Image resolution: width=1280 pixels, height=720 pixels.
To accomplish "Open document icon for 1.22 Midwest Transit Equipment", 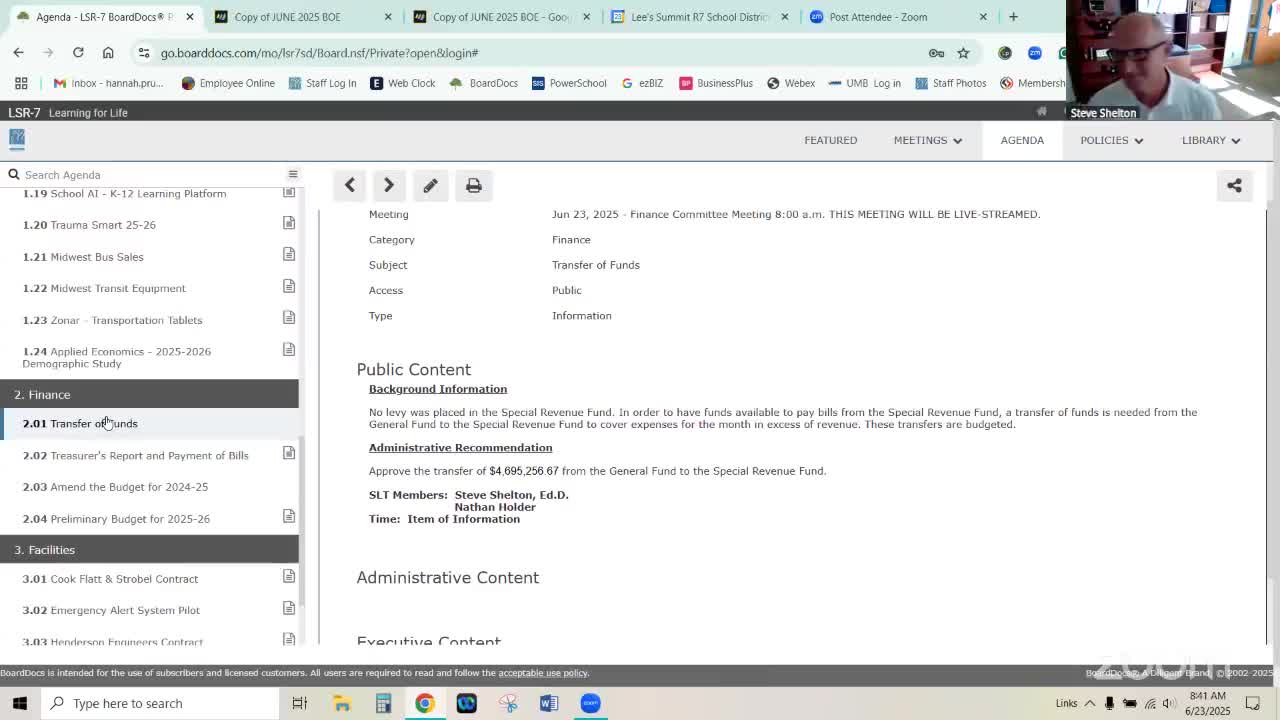I will (289, 286).
